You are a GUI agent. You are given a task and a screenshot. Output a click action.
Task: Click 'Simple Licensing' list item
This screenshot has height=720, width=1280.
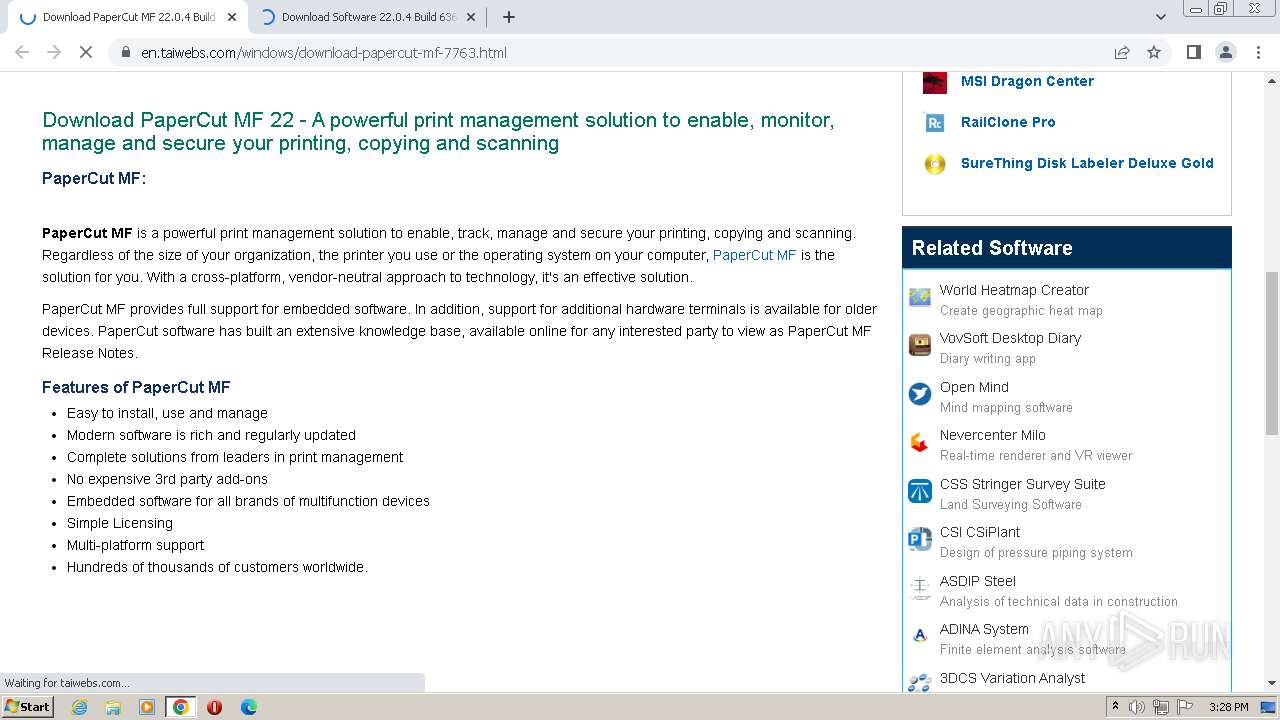(120, 523)
